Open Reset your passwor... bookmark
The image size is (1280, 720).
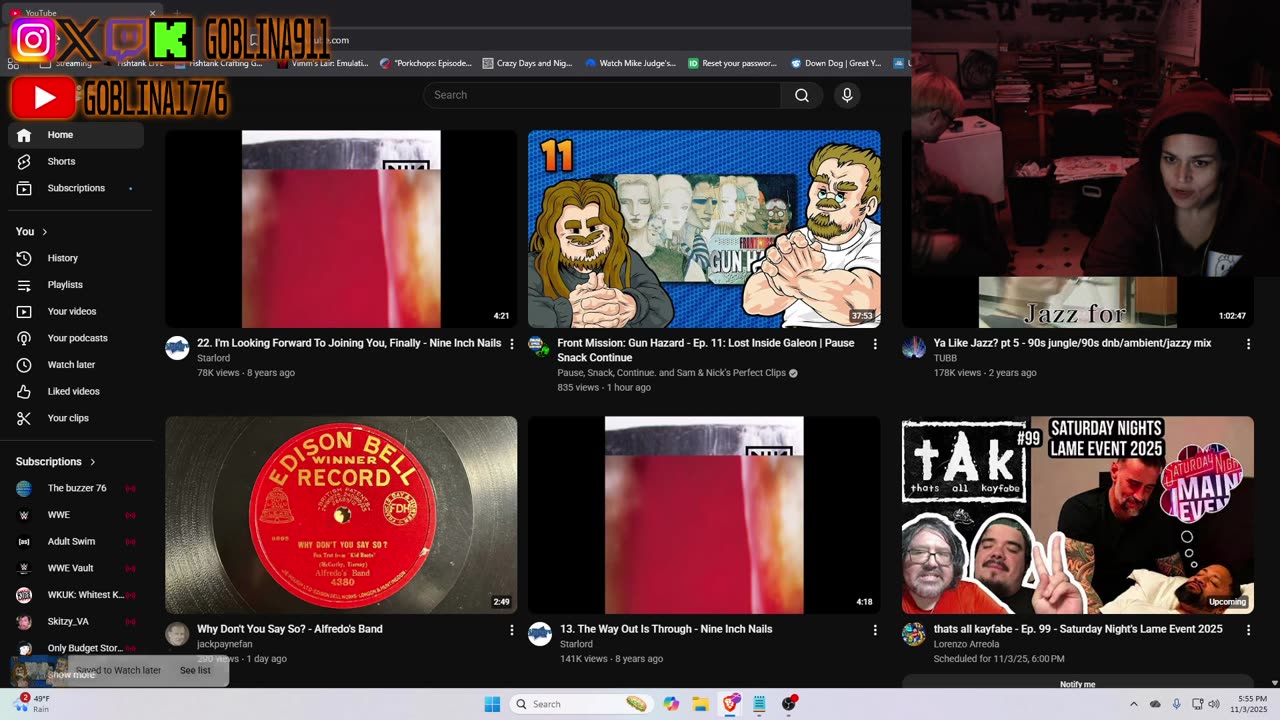click(x=732, y=63)
